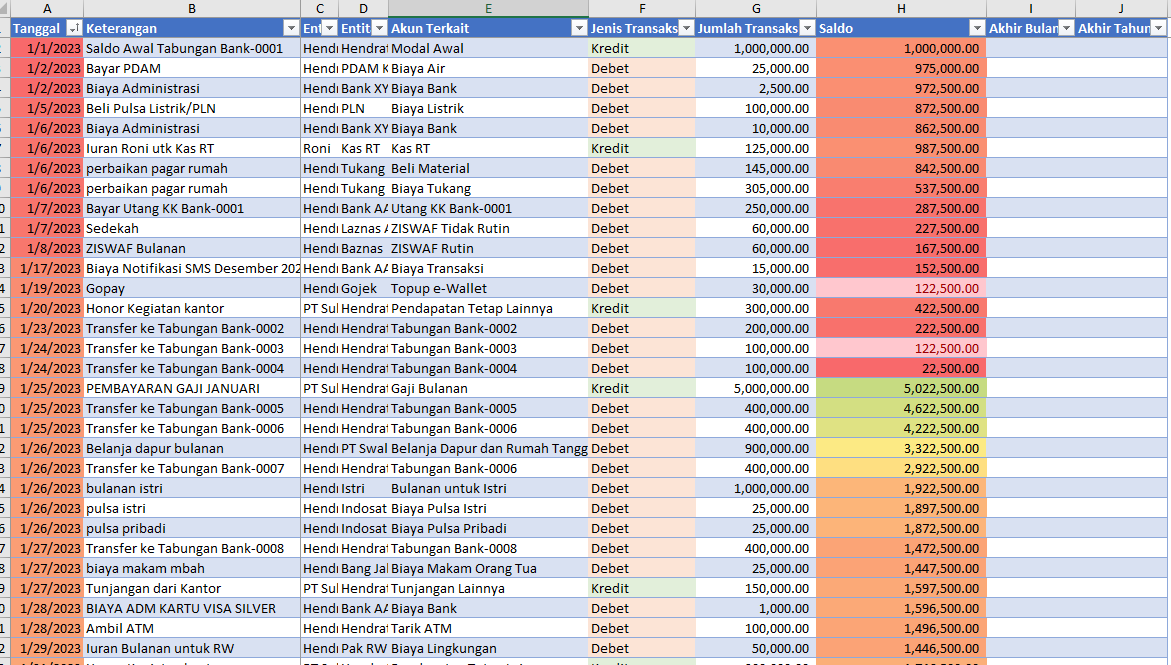This screenshot has height=665, width=1171.
Task: Select the 'Pendapatan Tetap Lainnya' cell
Action: [x=488, y=309]
